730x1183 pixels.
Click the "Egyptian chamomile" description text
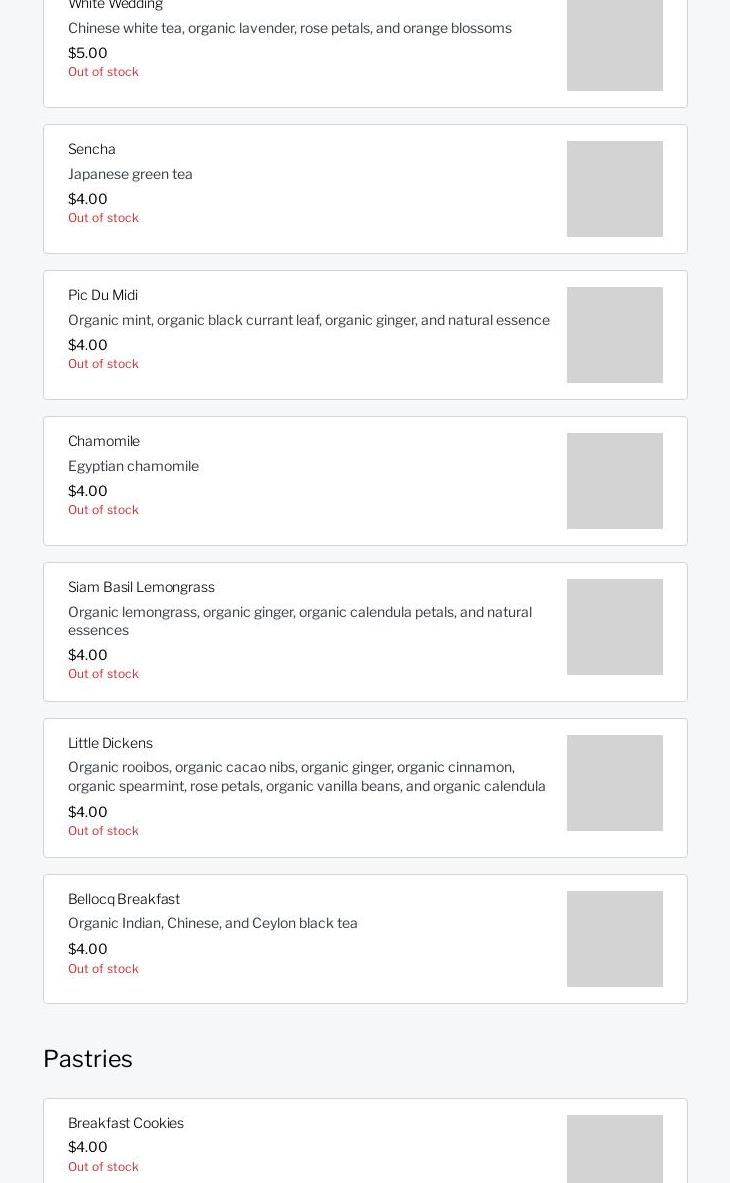pos(133,466)
